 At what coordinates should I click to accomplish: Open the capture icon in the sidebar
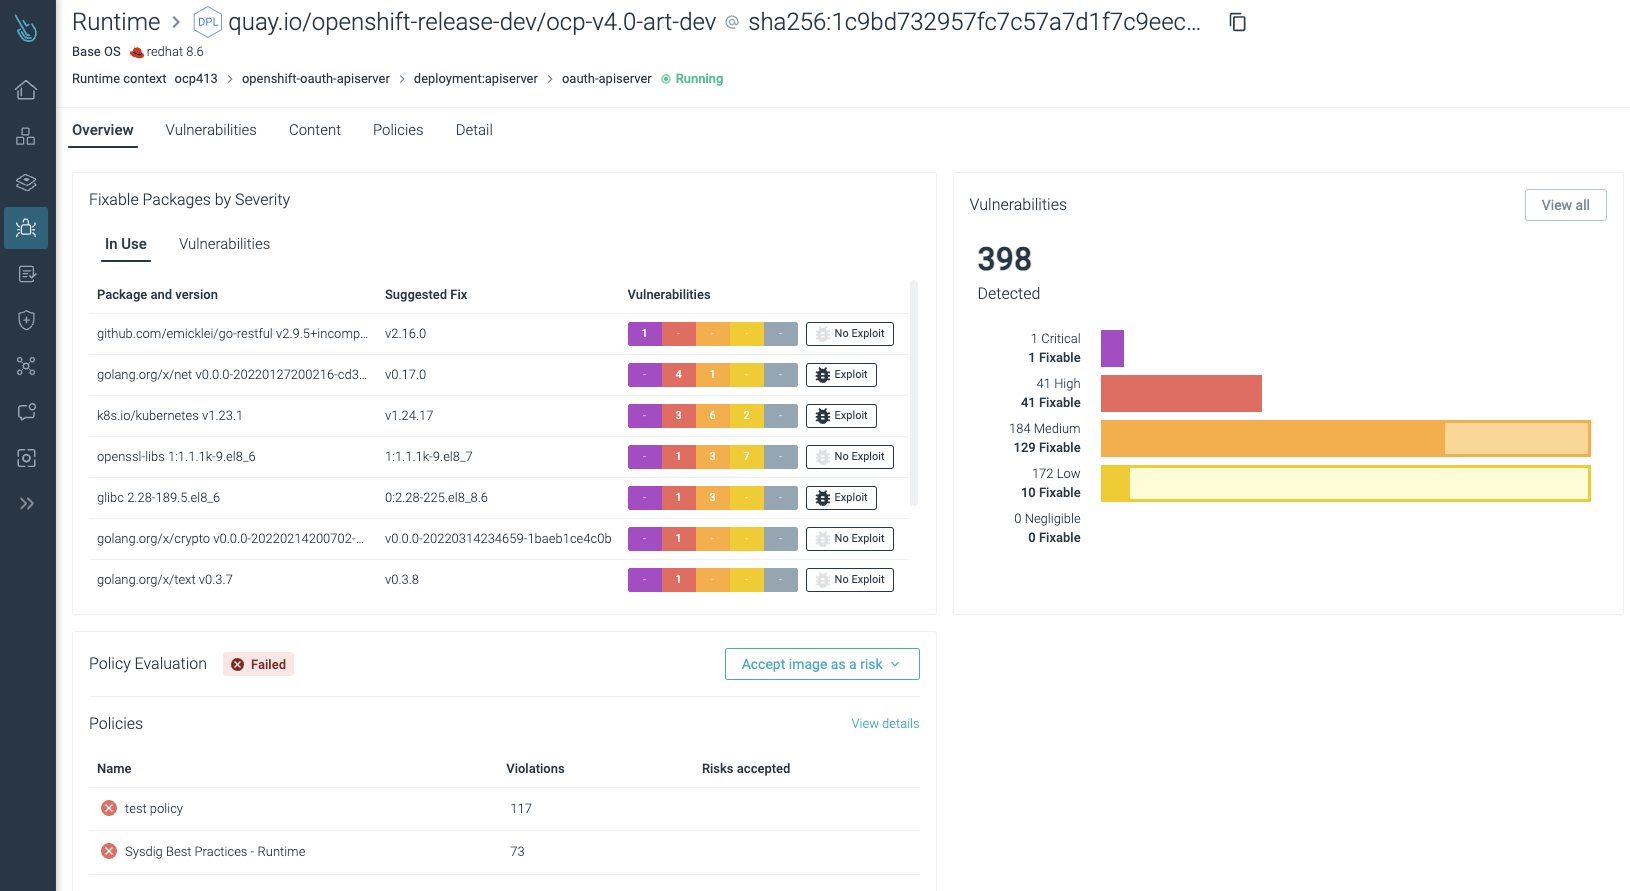[26, 458]
